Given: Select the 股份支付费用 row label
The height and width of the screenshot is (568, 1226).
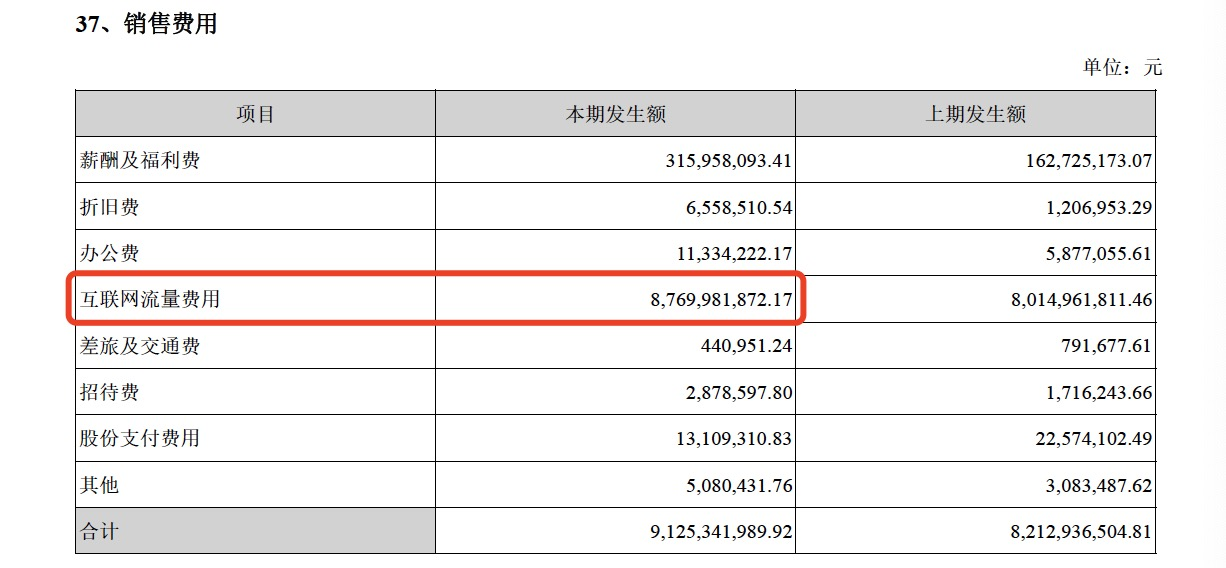Looking at the screenshot, I should point(140,438).
